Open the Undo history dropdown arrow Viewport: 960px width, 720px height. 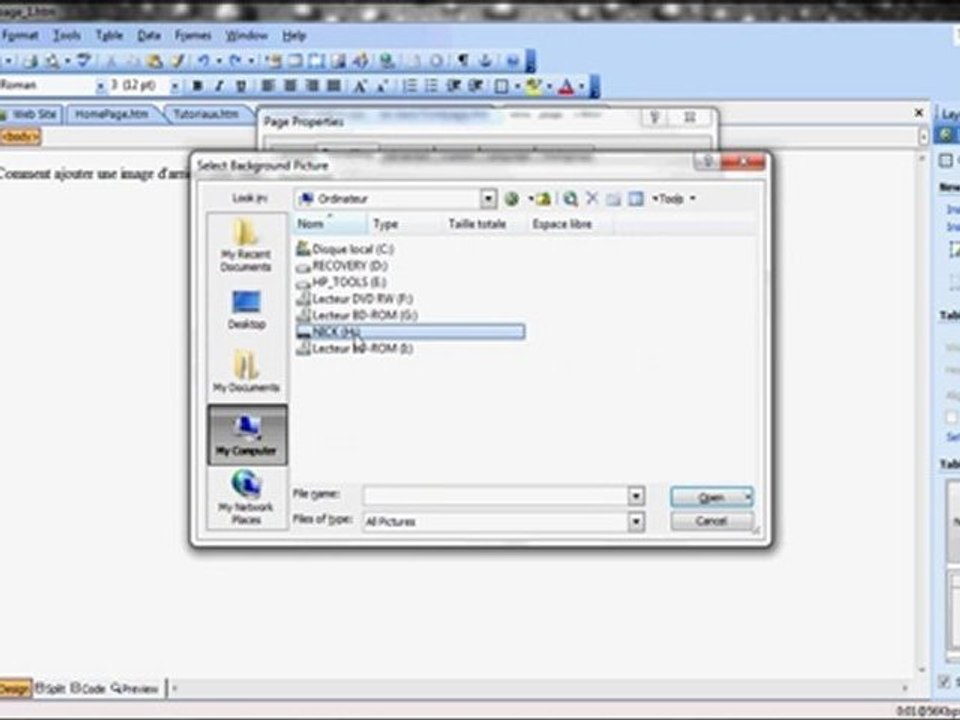click(218, 60)
